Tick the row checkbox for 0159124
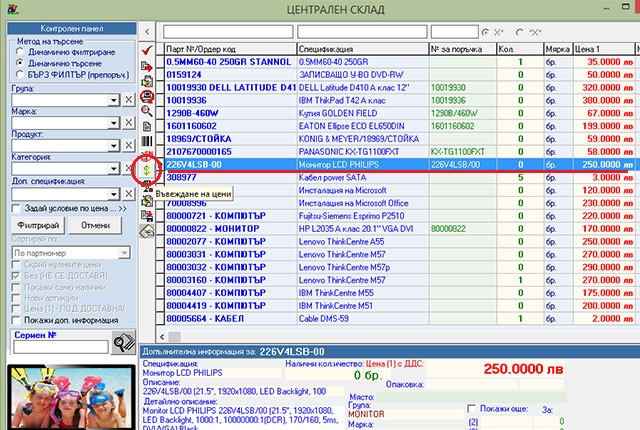The height and width of the screenshot is (430, 640). [160, 75]
